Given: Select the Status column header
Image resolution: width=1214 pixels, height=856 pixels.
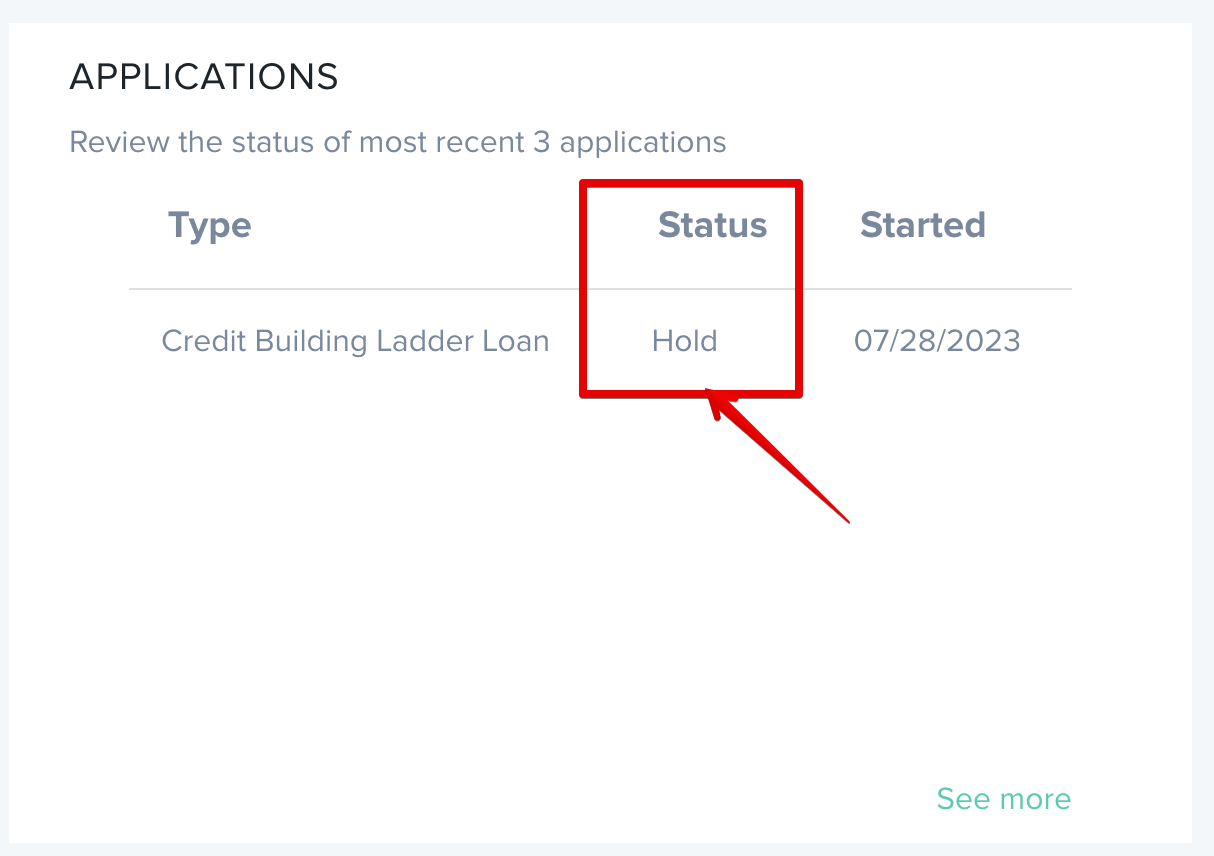Looking at the screenshot, I should pos(712,225).
